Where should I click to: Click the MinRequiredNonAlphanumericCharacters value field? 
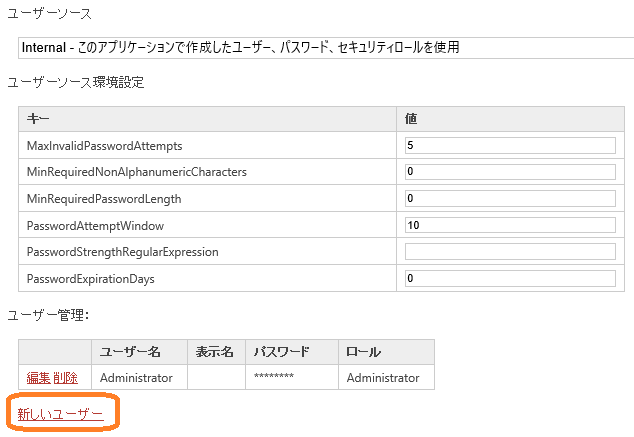[510, 172]
